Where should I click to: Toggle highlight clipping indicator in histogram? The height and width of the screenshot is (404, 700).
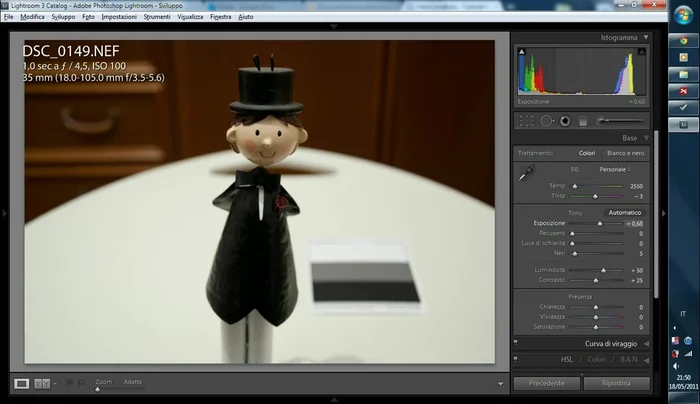(641, 50)
